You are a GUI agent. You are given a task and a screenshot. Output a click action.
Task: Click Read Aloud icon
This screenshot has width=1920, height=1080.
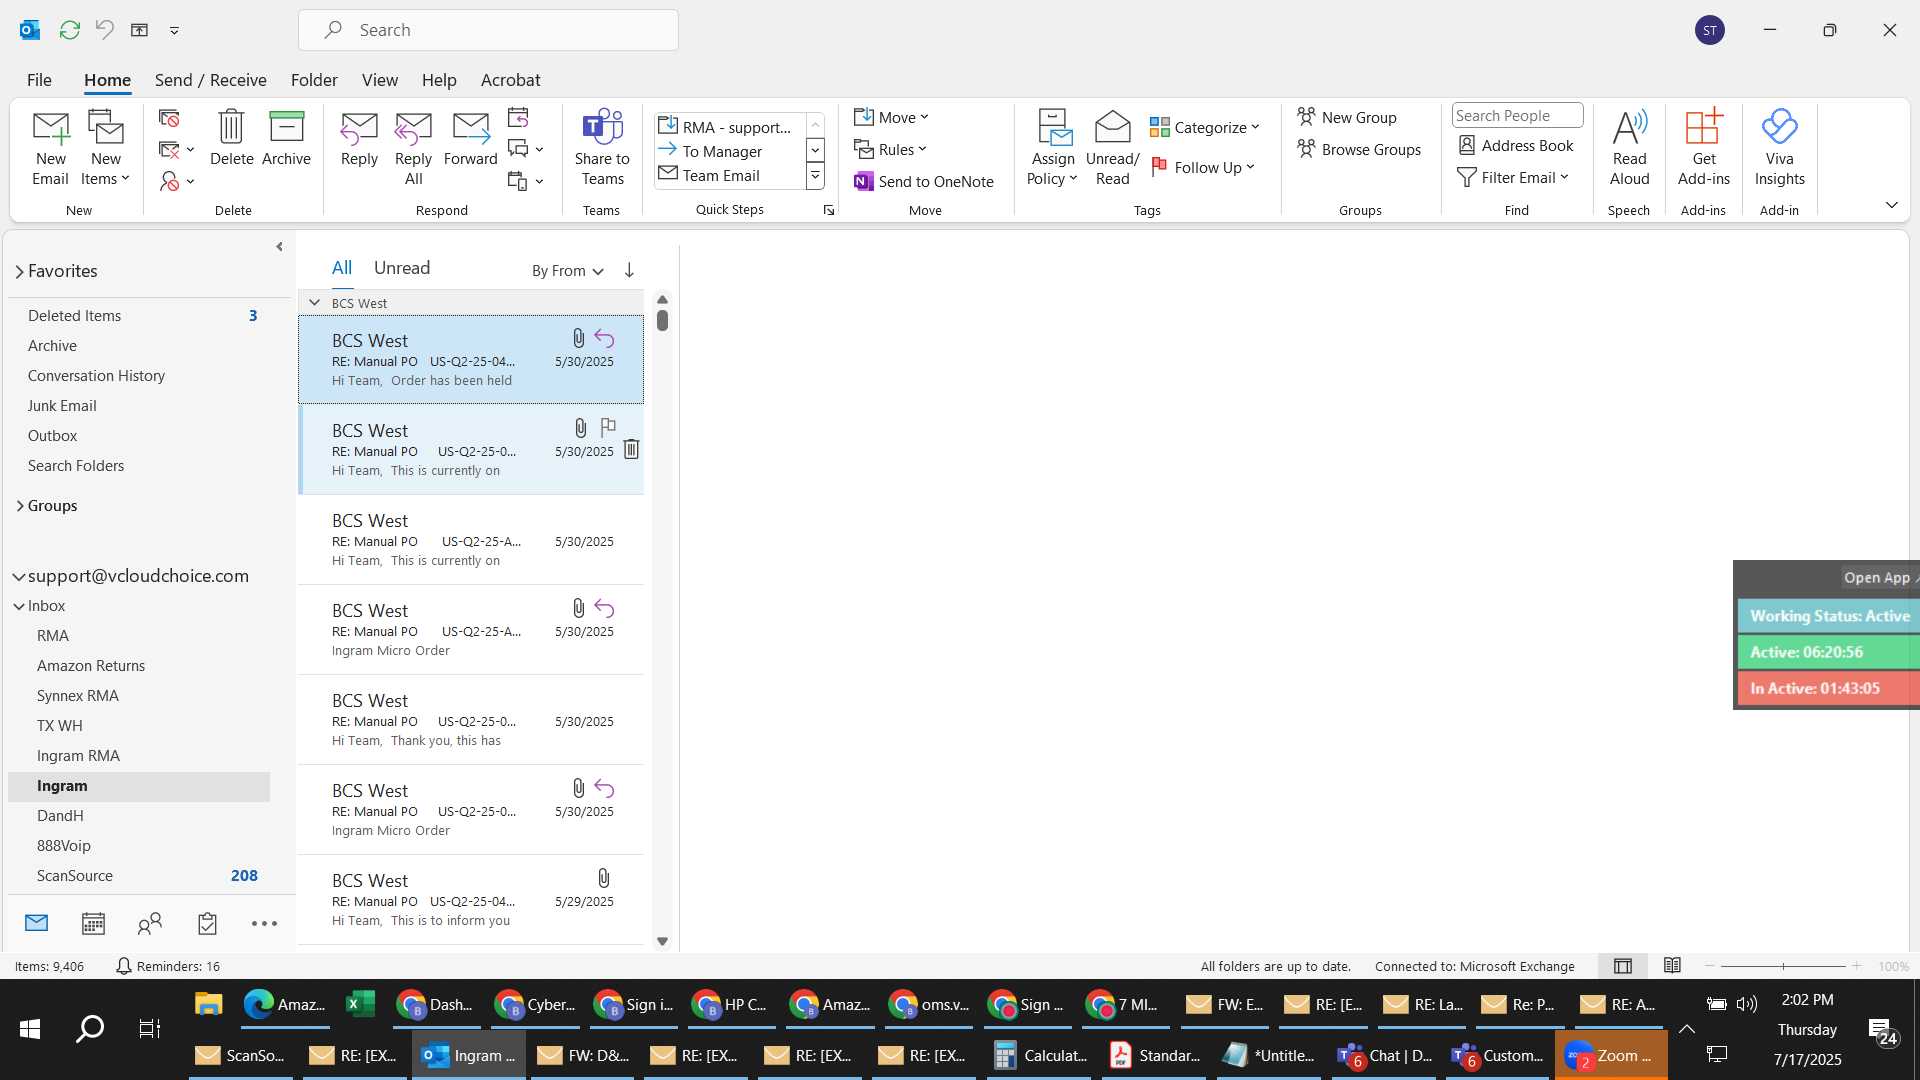[x=1629, y=148]
